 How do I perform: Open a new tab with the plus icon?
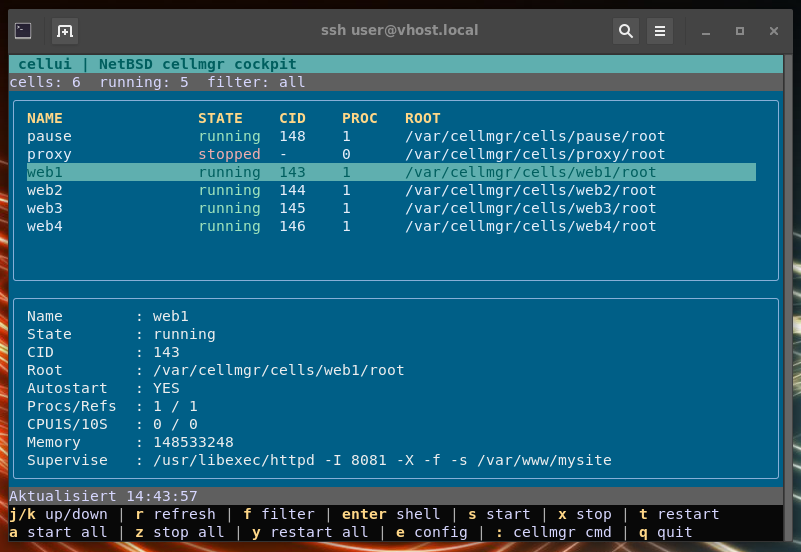(64, 31)
